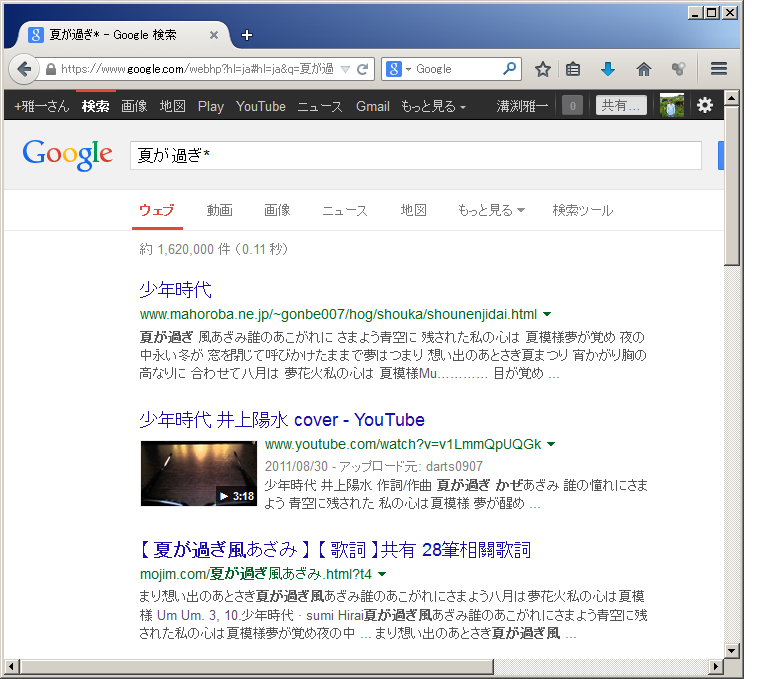Close the 夏が過ぎ* Google tab
This screenshot has width=768, height=679.
(214, 35)
